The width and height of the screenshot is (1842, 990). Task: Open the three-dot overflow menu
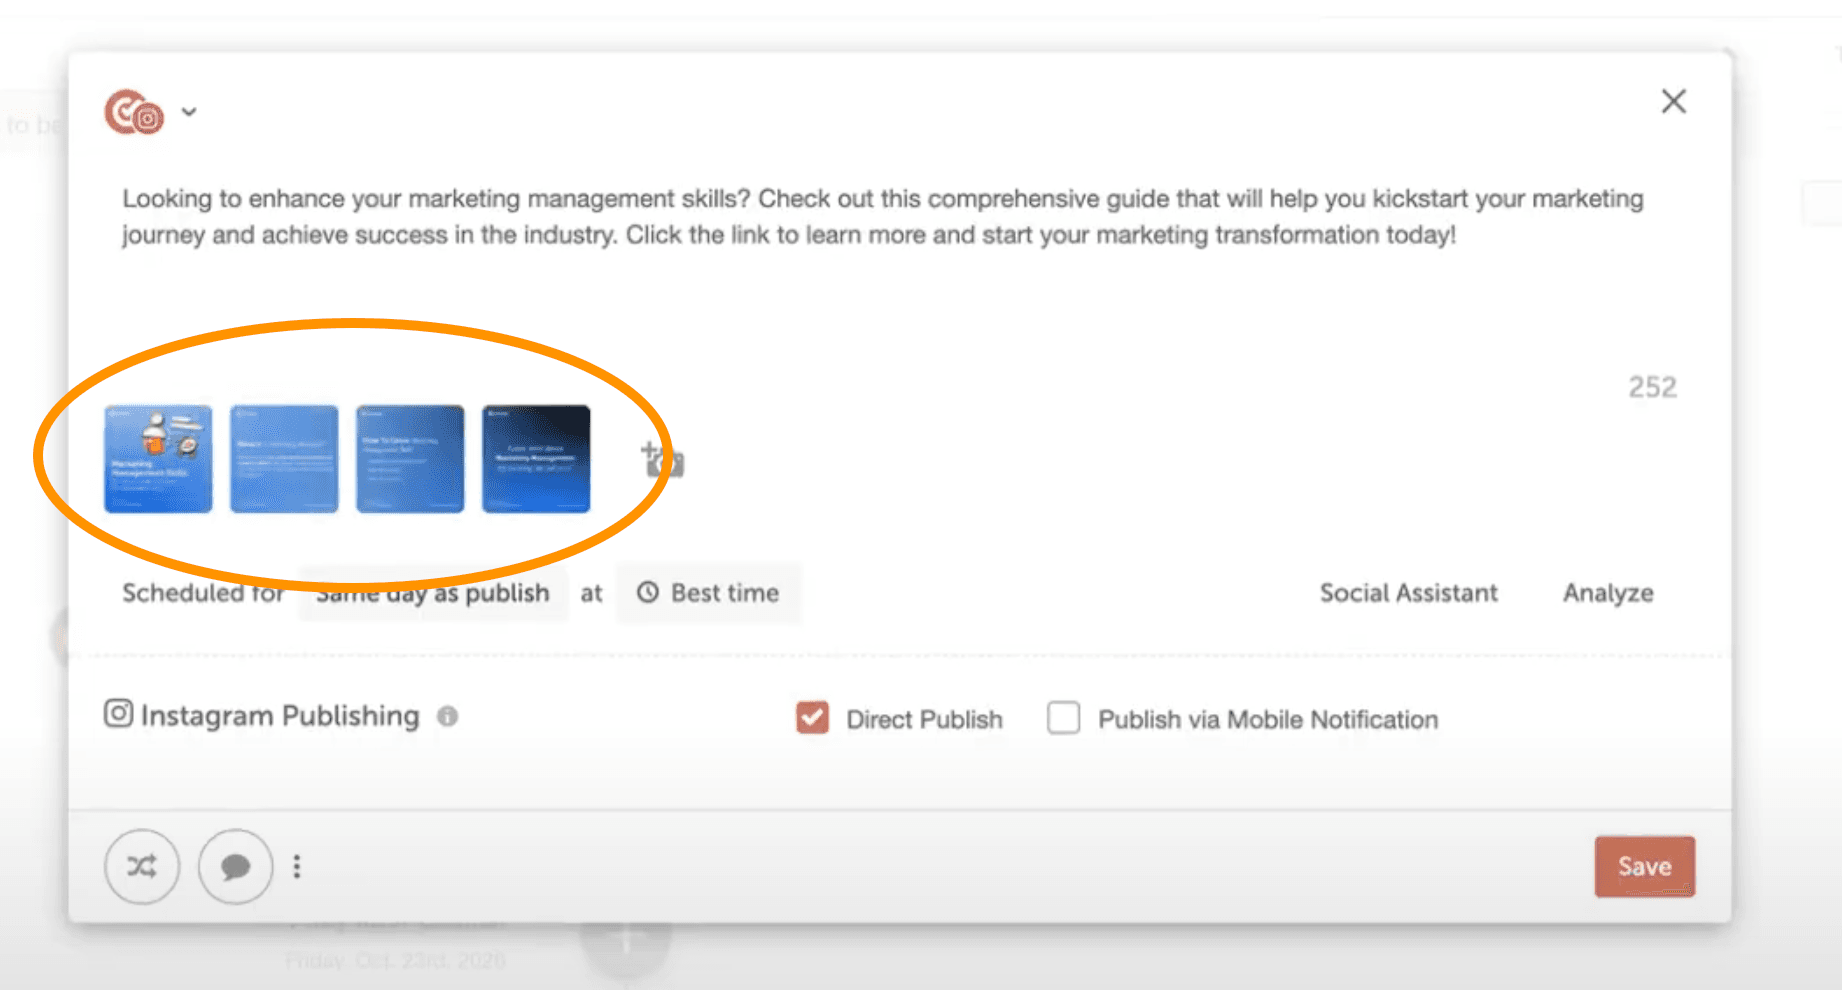click(x=296, y=866)
